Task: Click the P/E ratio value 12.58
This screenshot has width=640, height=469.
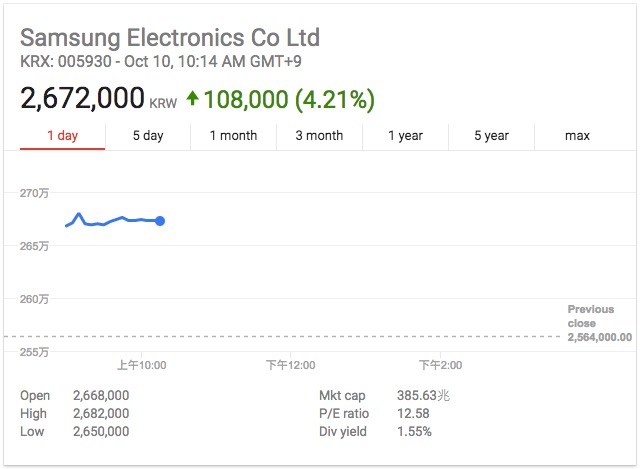Action: 413,413
